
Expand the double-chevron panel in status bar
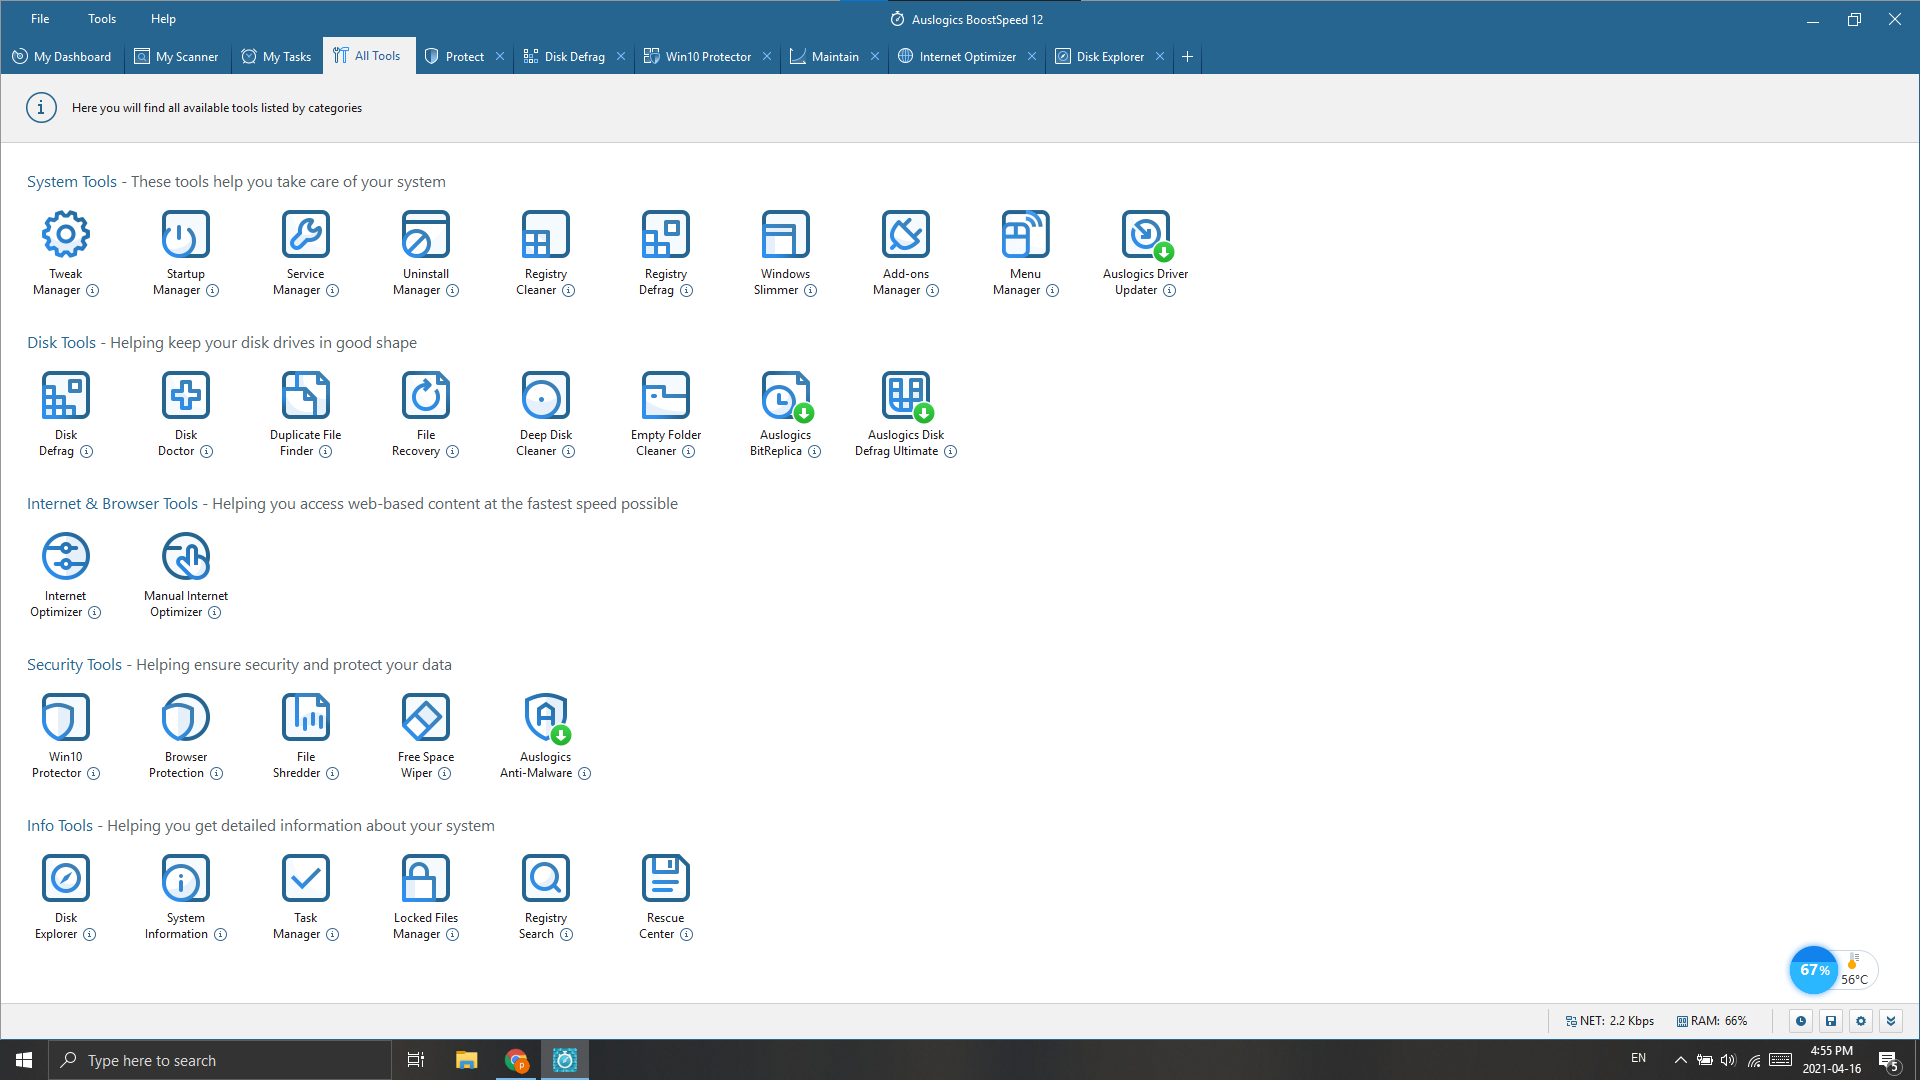coord(1891,1021)
